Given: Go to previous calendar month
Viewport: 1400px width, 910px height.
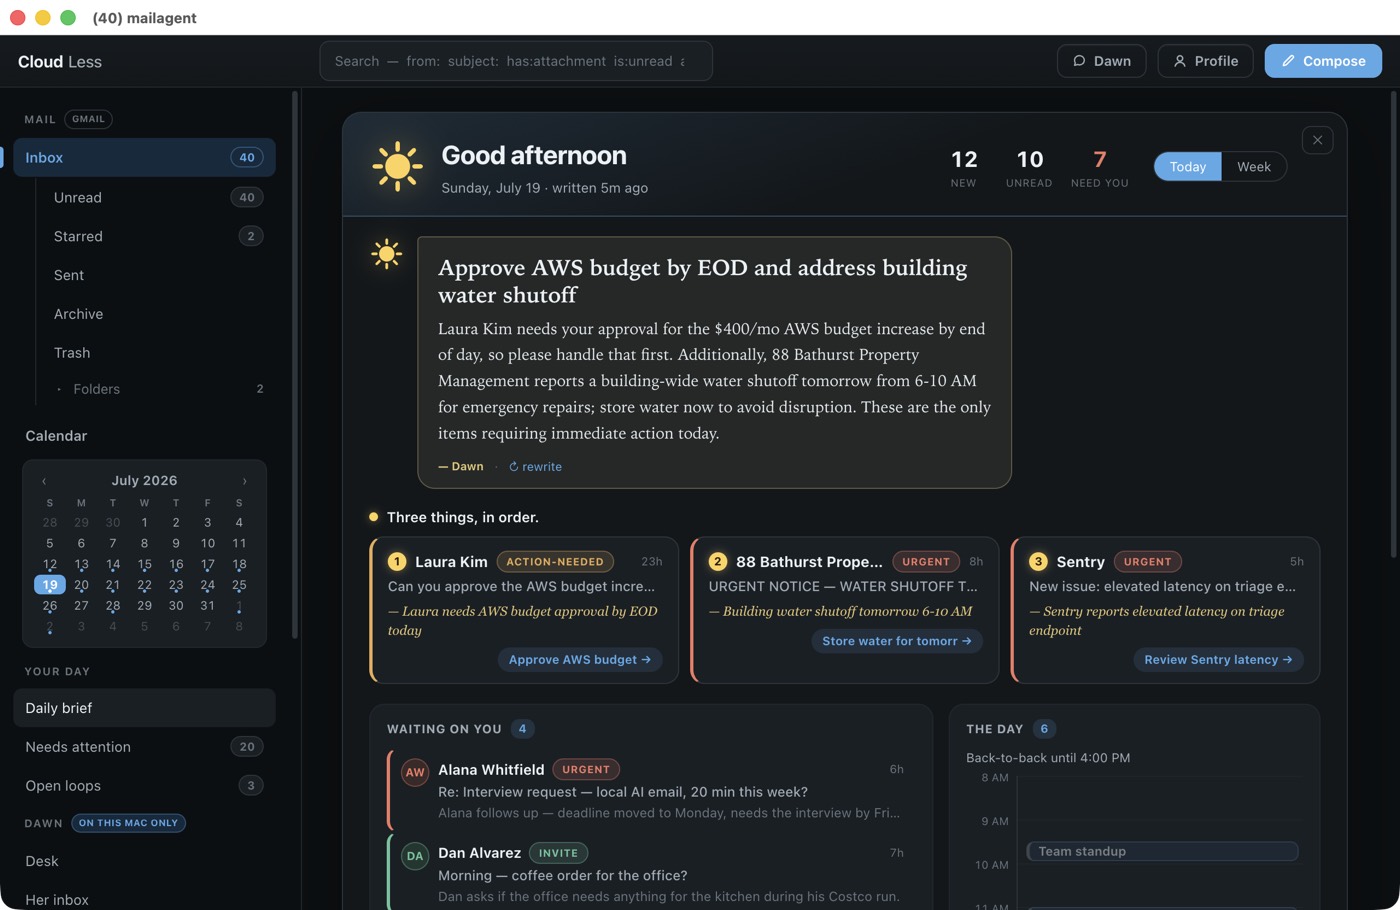Looking at the screenshot, I should click(44, 481).
